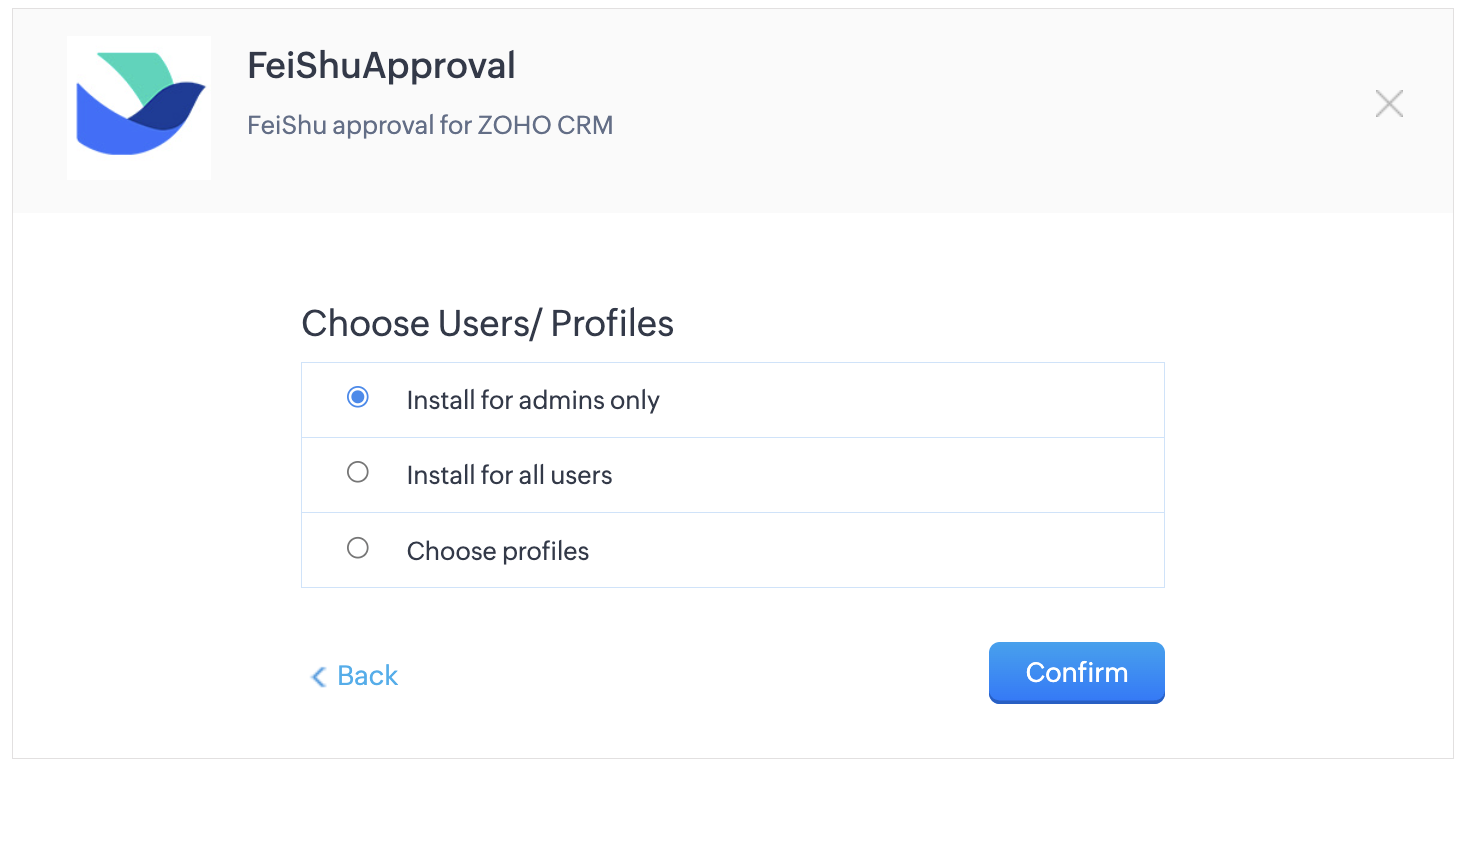
Task: Go back using the Back link
Action: click(x=367, y=676)
